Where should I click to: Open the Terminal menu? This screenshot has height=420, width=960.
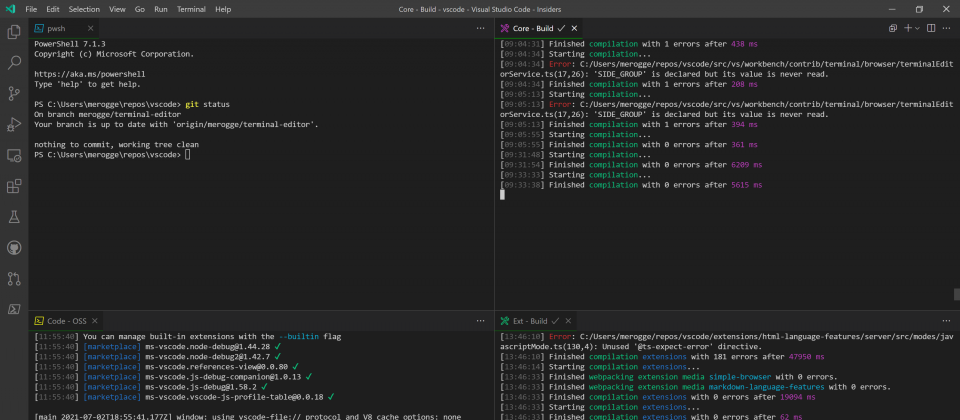click(x=191, y=9)
